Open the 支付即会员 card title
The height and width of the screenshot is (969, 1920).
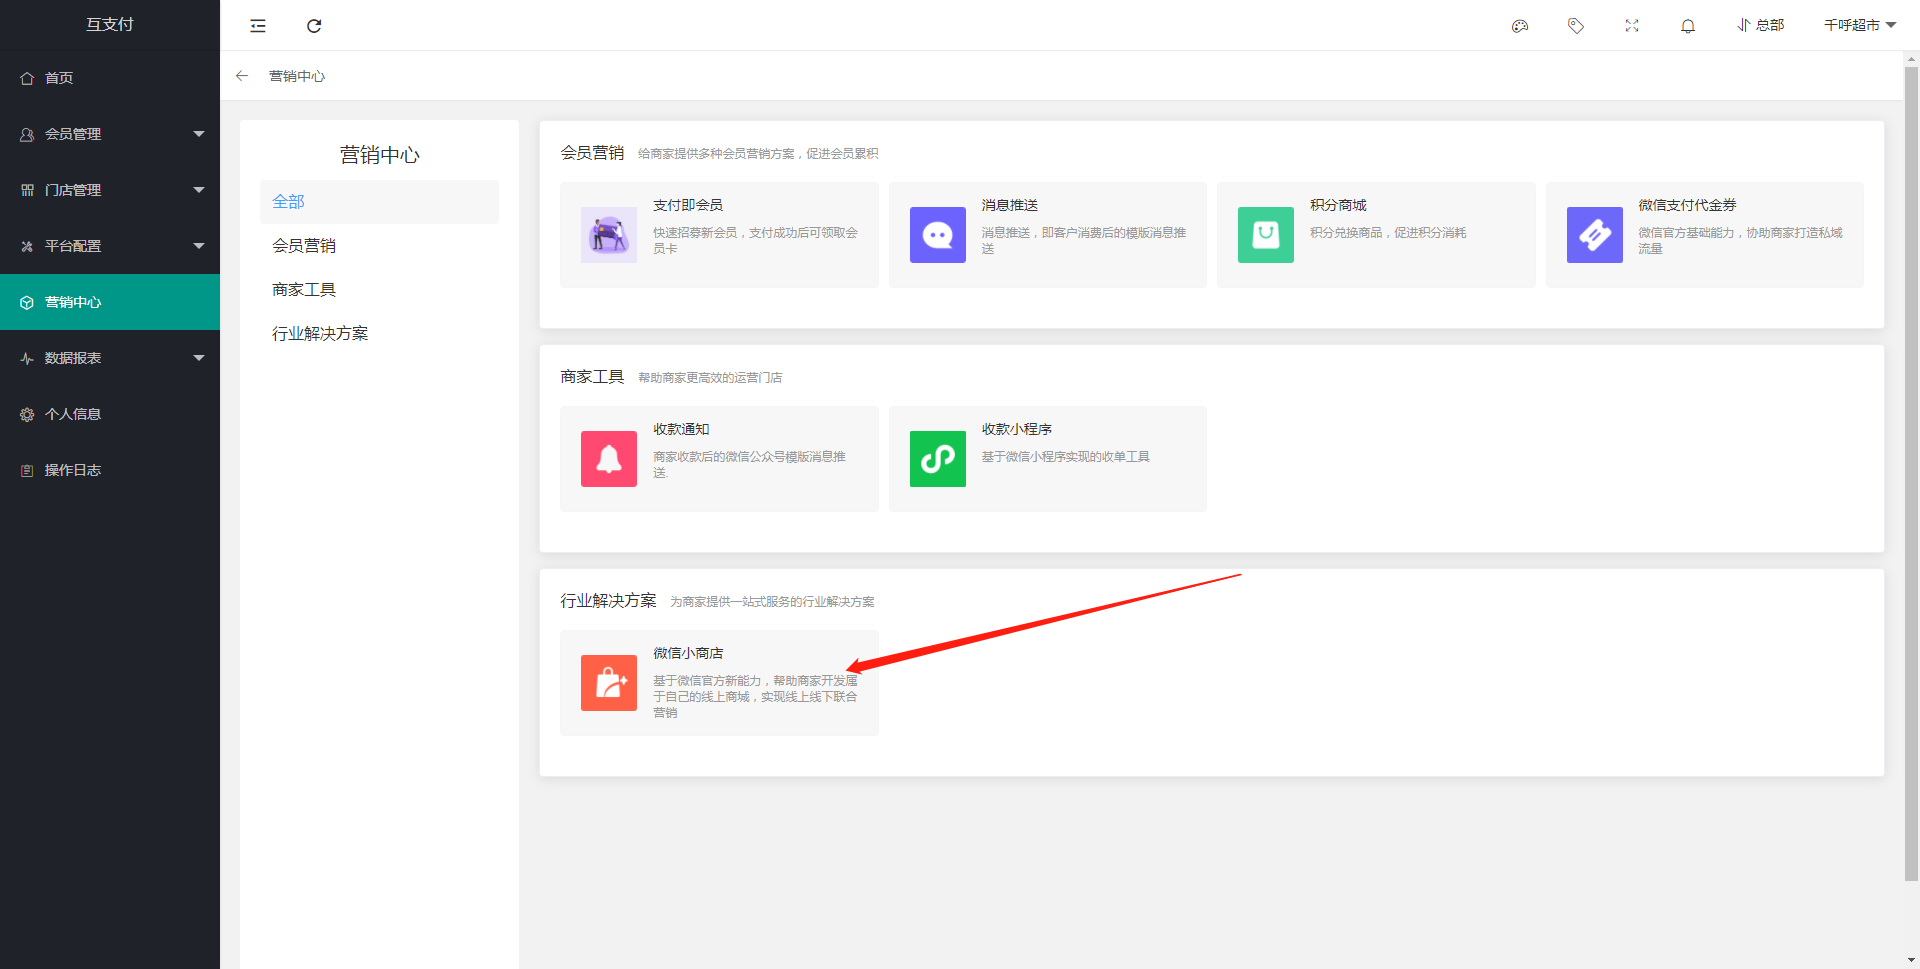point(688,205)
